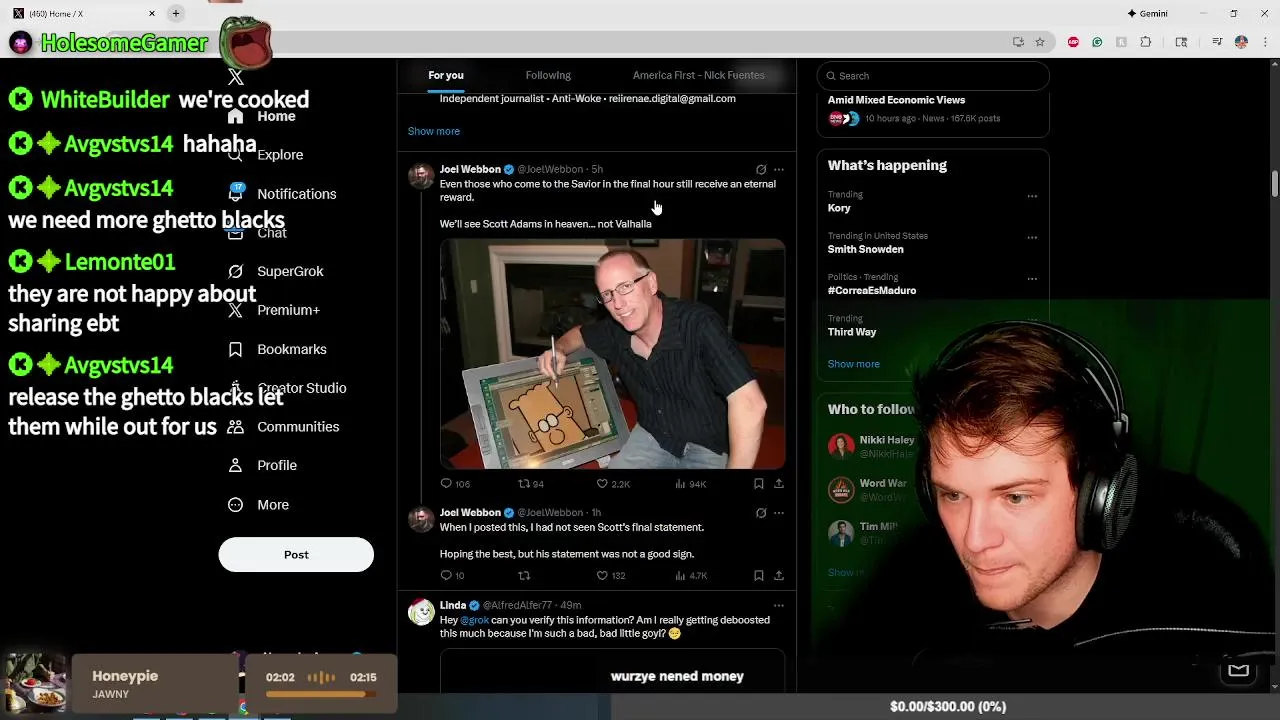View analytics showing 94K views
1280x720 pixels.
(690, 484)
